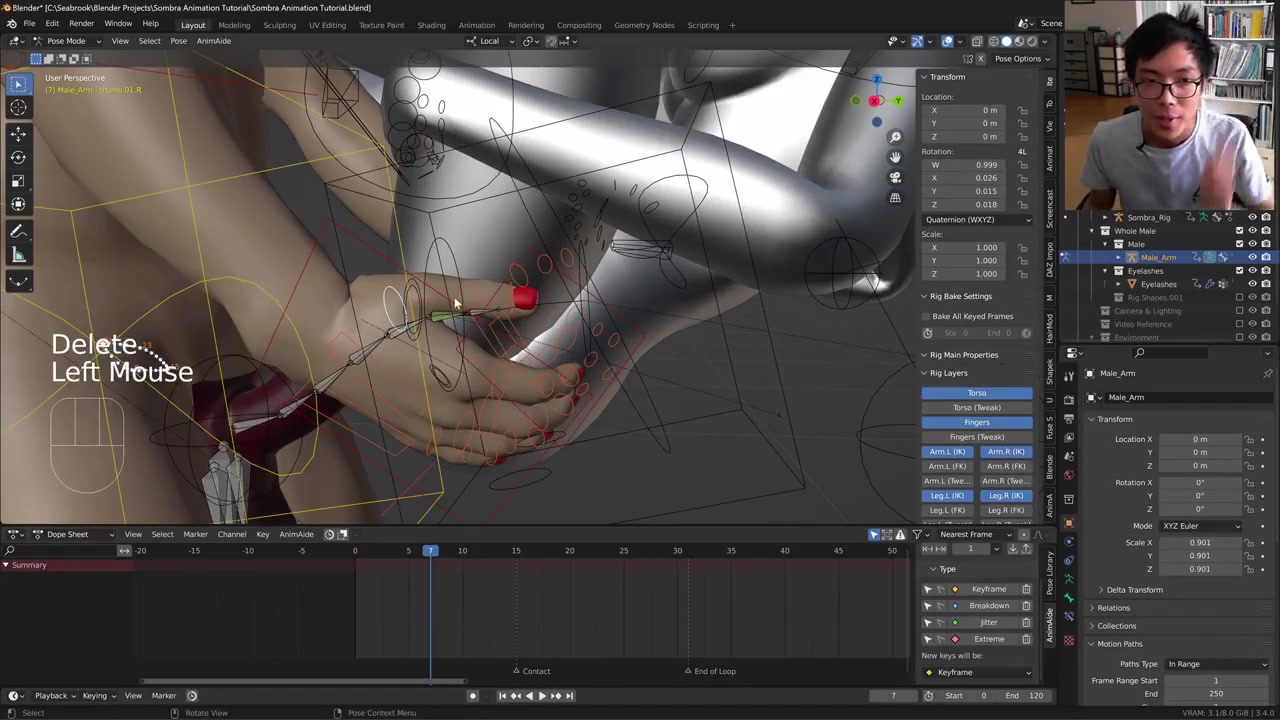
Task: Open the Quaternion (WXYZ) rotation mode dropdown
Action: pos(977,219)
